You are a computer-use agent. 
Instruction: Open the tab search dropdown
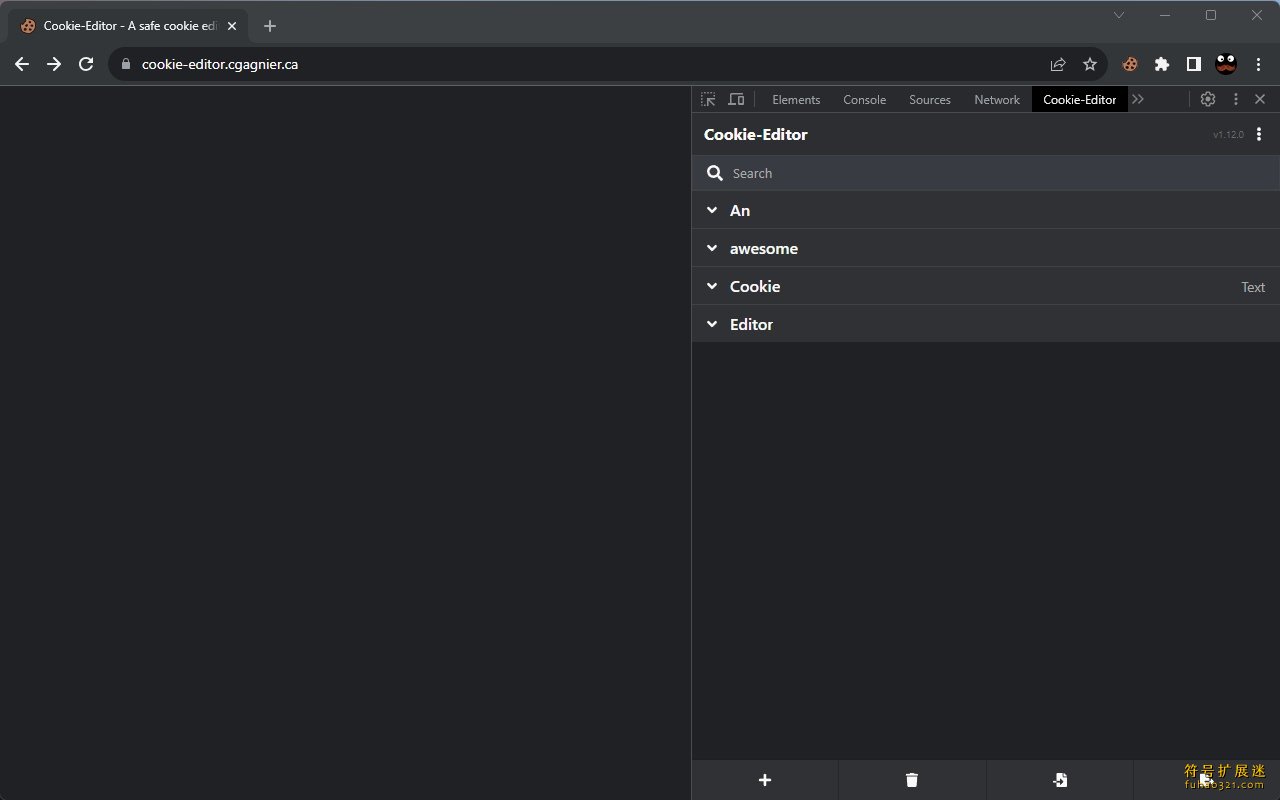point(1119,15)
